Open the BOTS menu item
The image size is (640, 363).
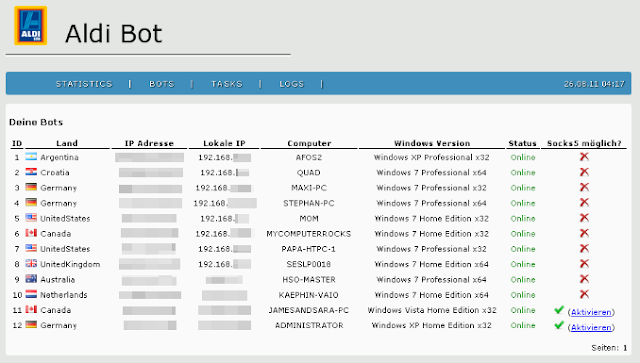[162, 84]
